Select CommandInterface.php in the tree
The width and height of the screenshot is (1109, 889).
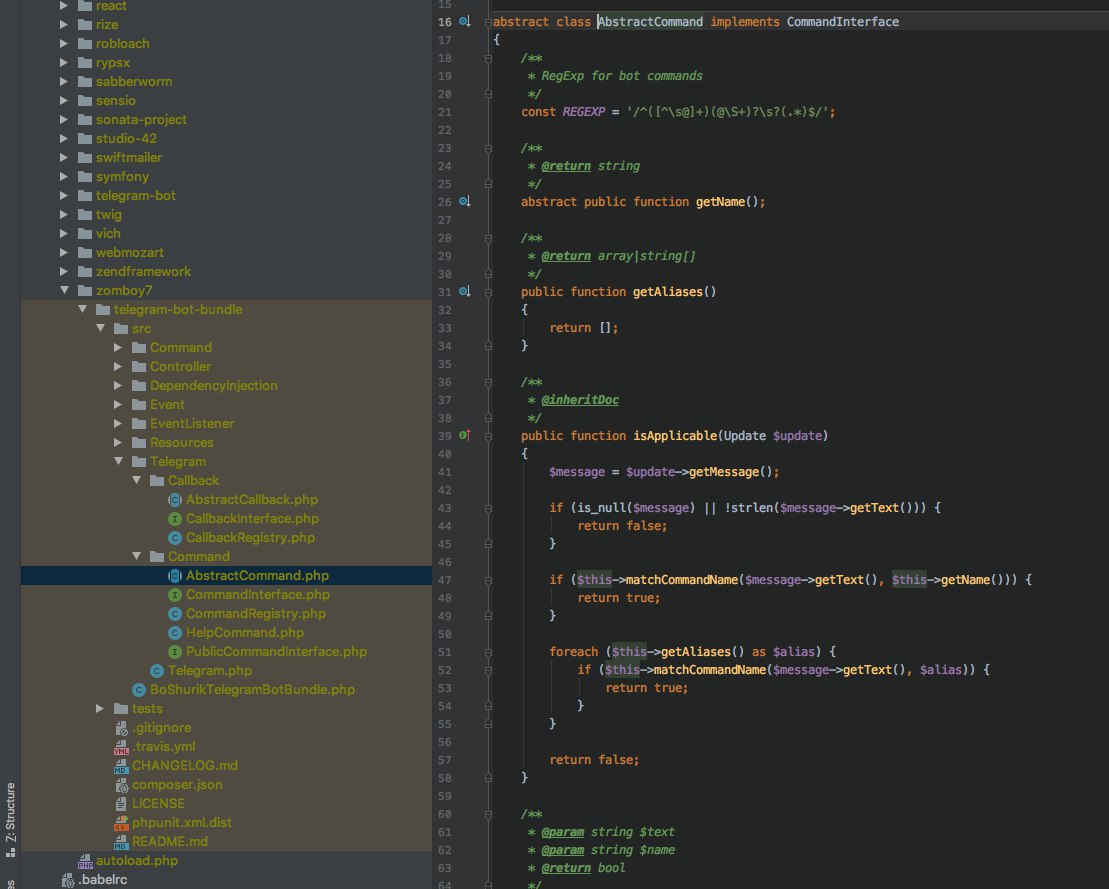(226, 595)
